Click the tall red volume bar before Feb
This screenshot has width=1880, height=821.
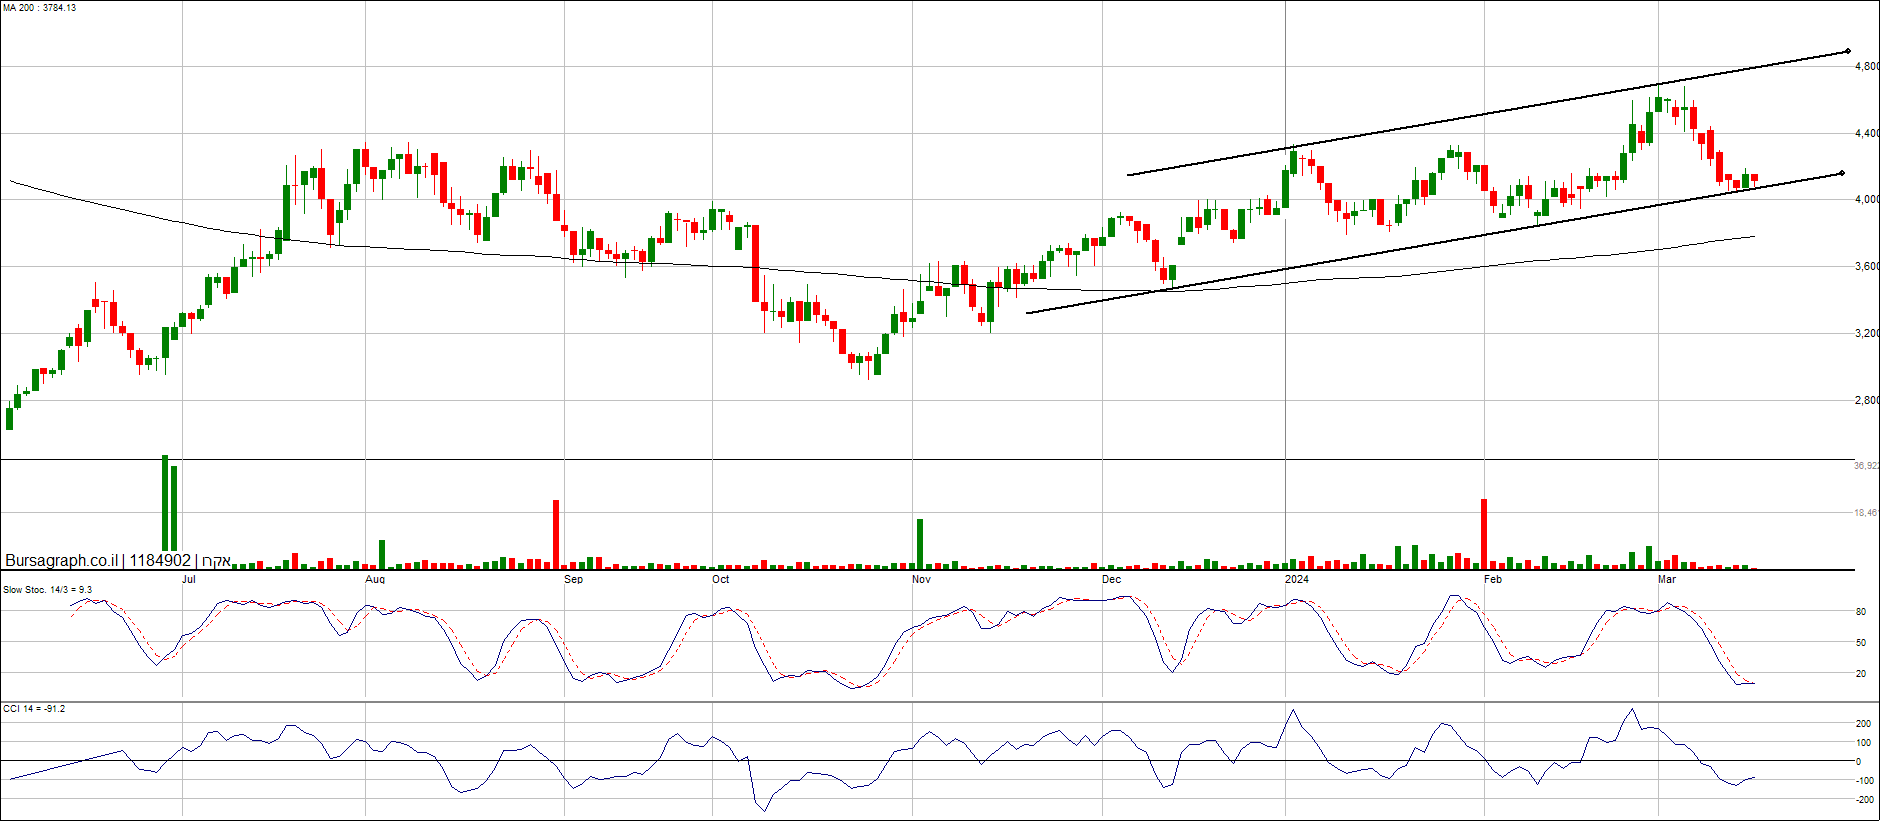1484,533
